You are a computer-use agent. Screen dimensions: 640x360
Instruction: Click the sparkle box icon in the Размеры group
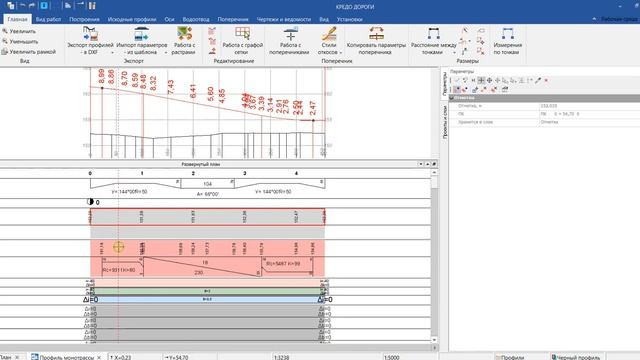(481, 41)
